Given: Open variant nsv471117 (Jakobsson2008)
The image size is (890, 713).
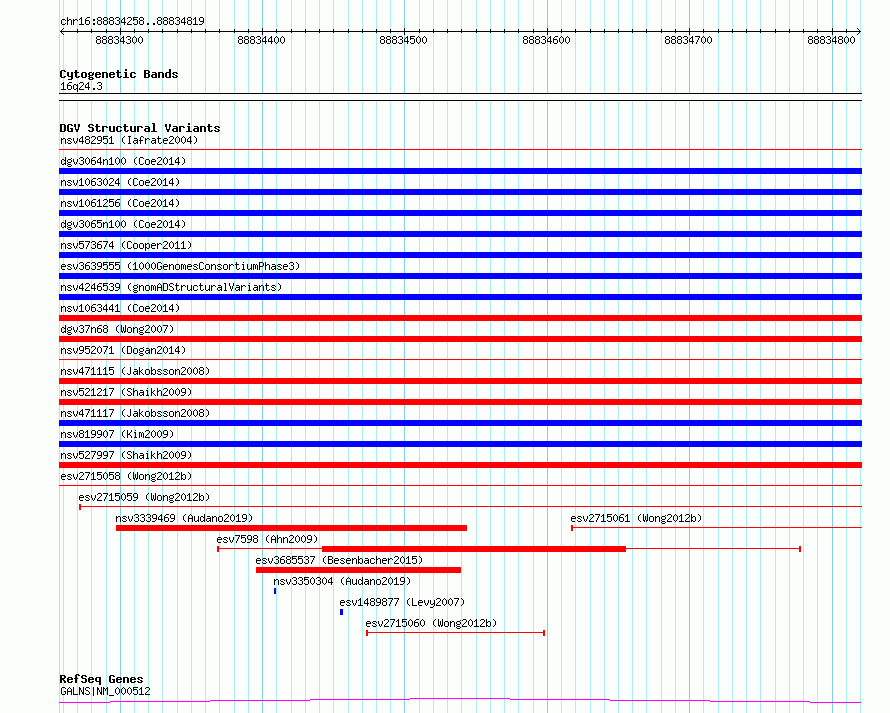Looking at the screenshot, I should coord(135,413).
